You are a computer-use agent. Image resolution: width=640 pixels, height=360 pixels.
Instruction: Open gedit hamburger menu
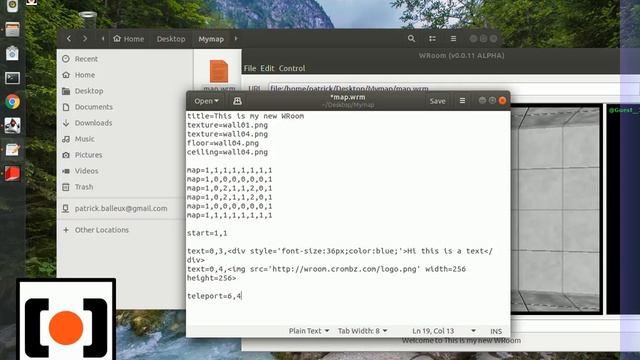click(x=462, y=101)
